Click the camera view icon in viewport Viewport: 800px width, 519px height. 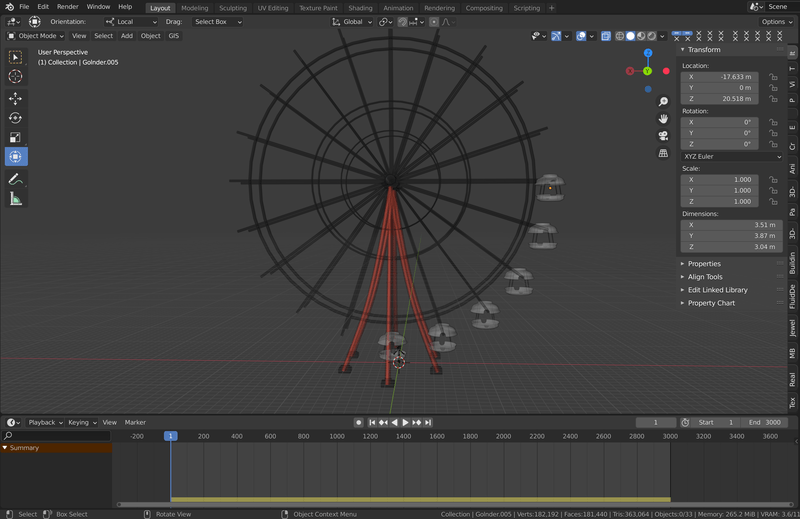[x=663, y=136]
